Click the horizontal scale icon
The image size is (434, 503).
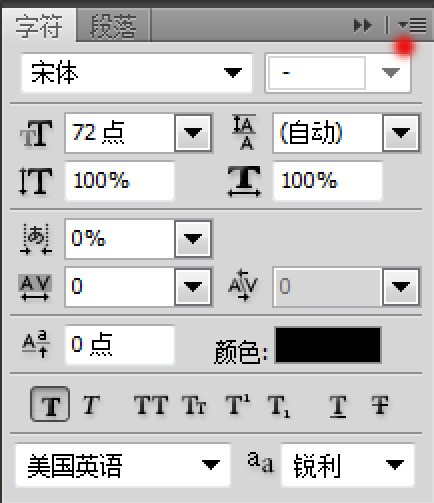pos(244,181)
